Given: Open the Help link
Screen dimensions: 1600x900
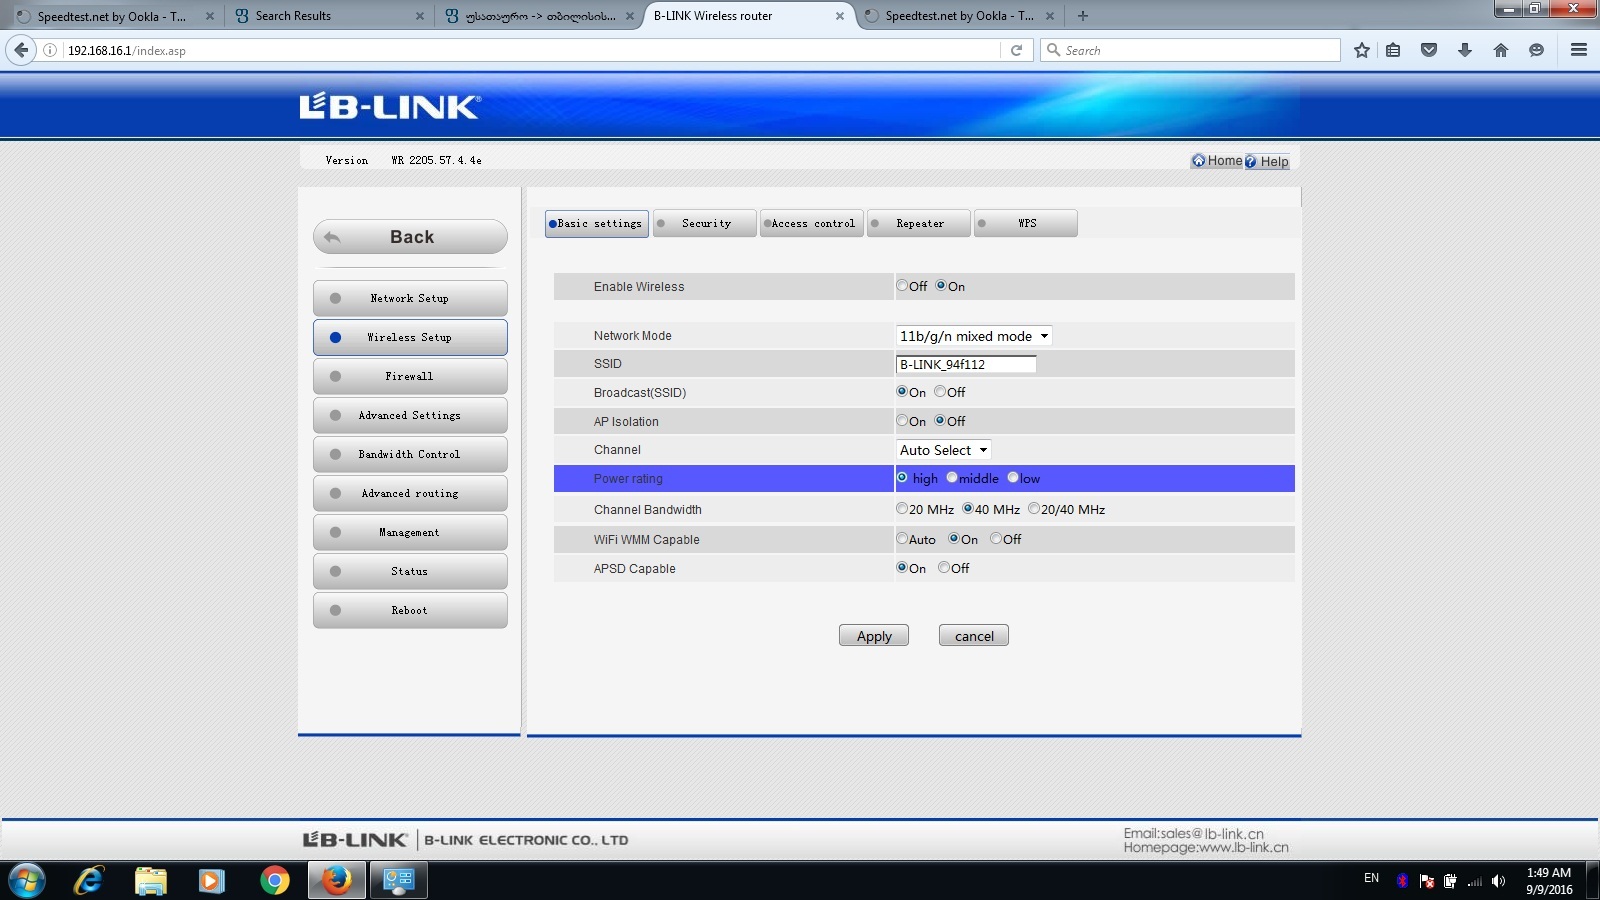Looking at the screenshot, I should 1267,161.
